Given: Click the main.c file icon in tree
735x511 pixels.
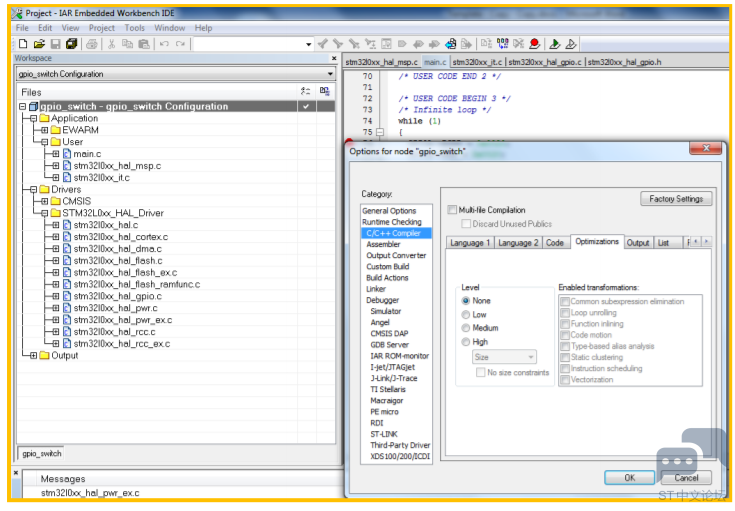Looking at the screenshot, I should [67, 154].
